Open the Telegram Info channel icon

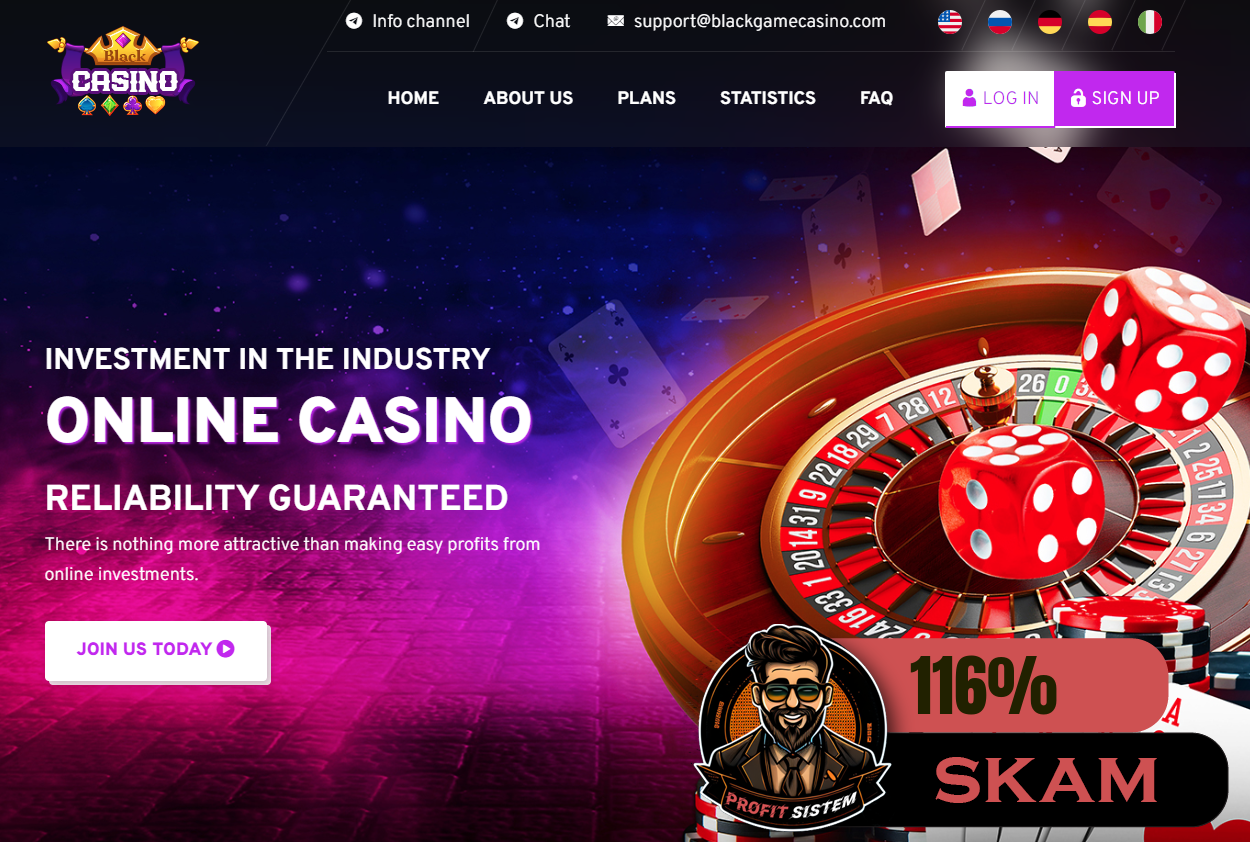point(354,21)
